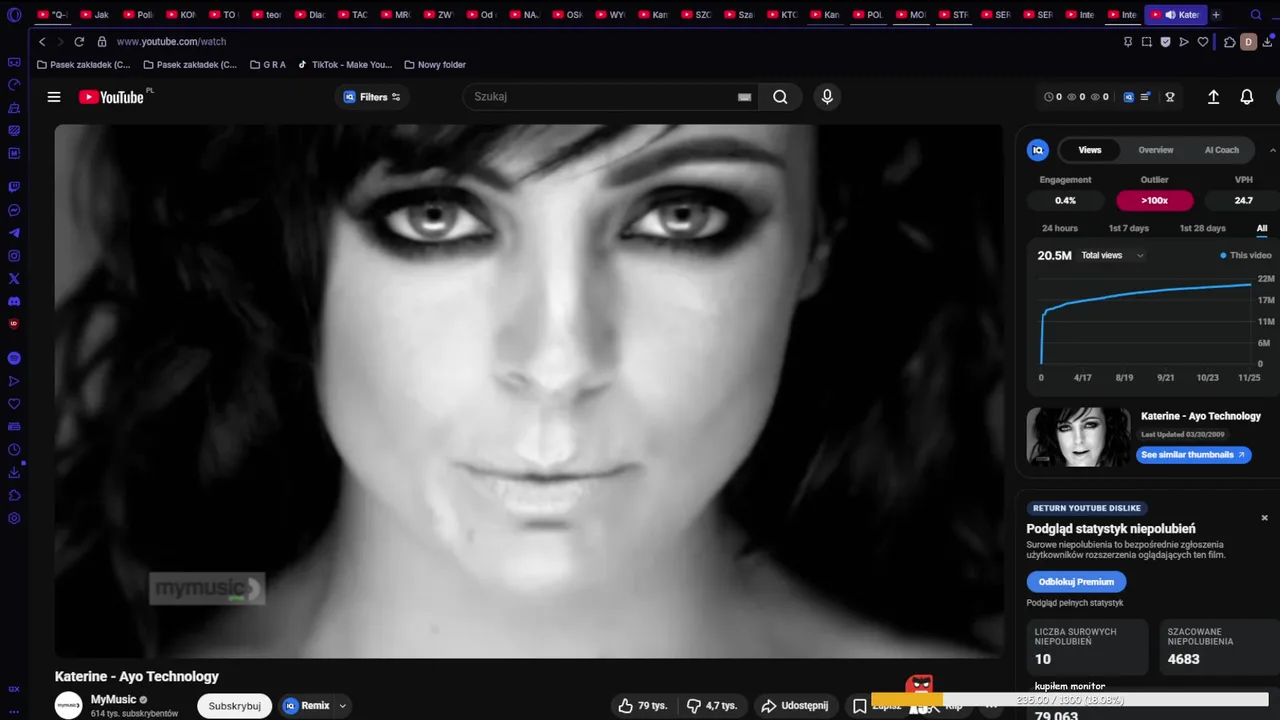Click the search magnifier button
Viewport: 1280px width, 720px height.
780,97
